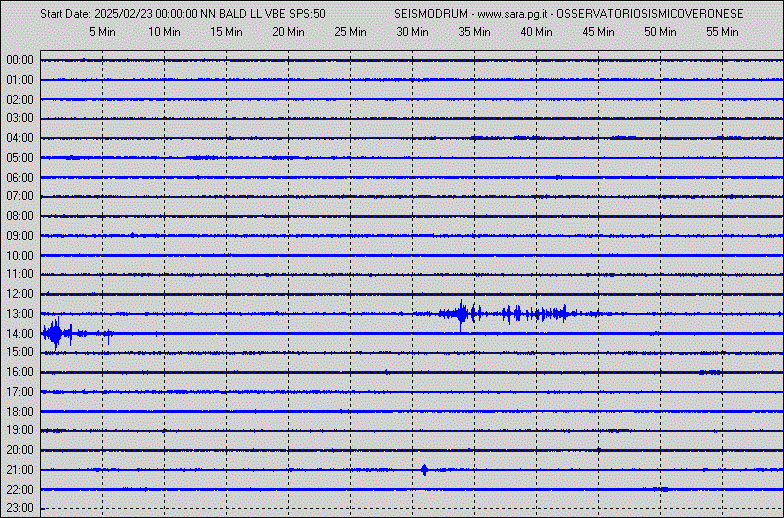This screenshot has height=518, width=784.
Task: Click the 21:00 hour label
Action: [x=20, y=470]
